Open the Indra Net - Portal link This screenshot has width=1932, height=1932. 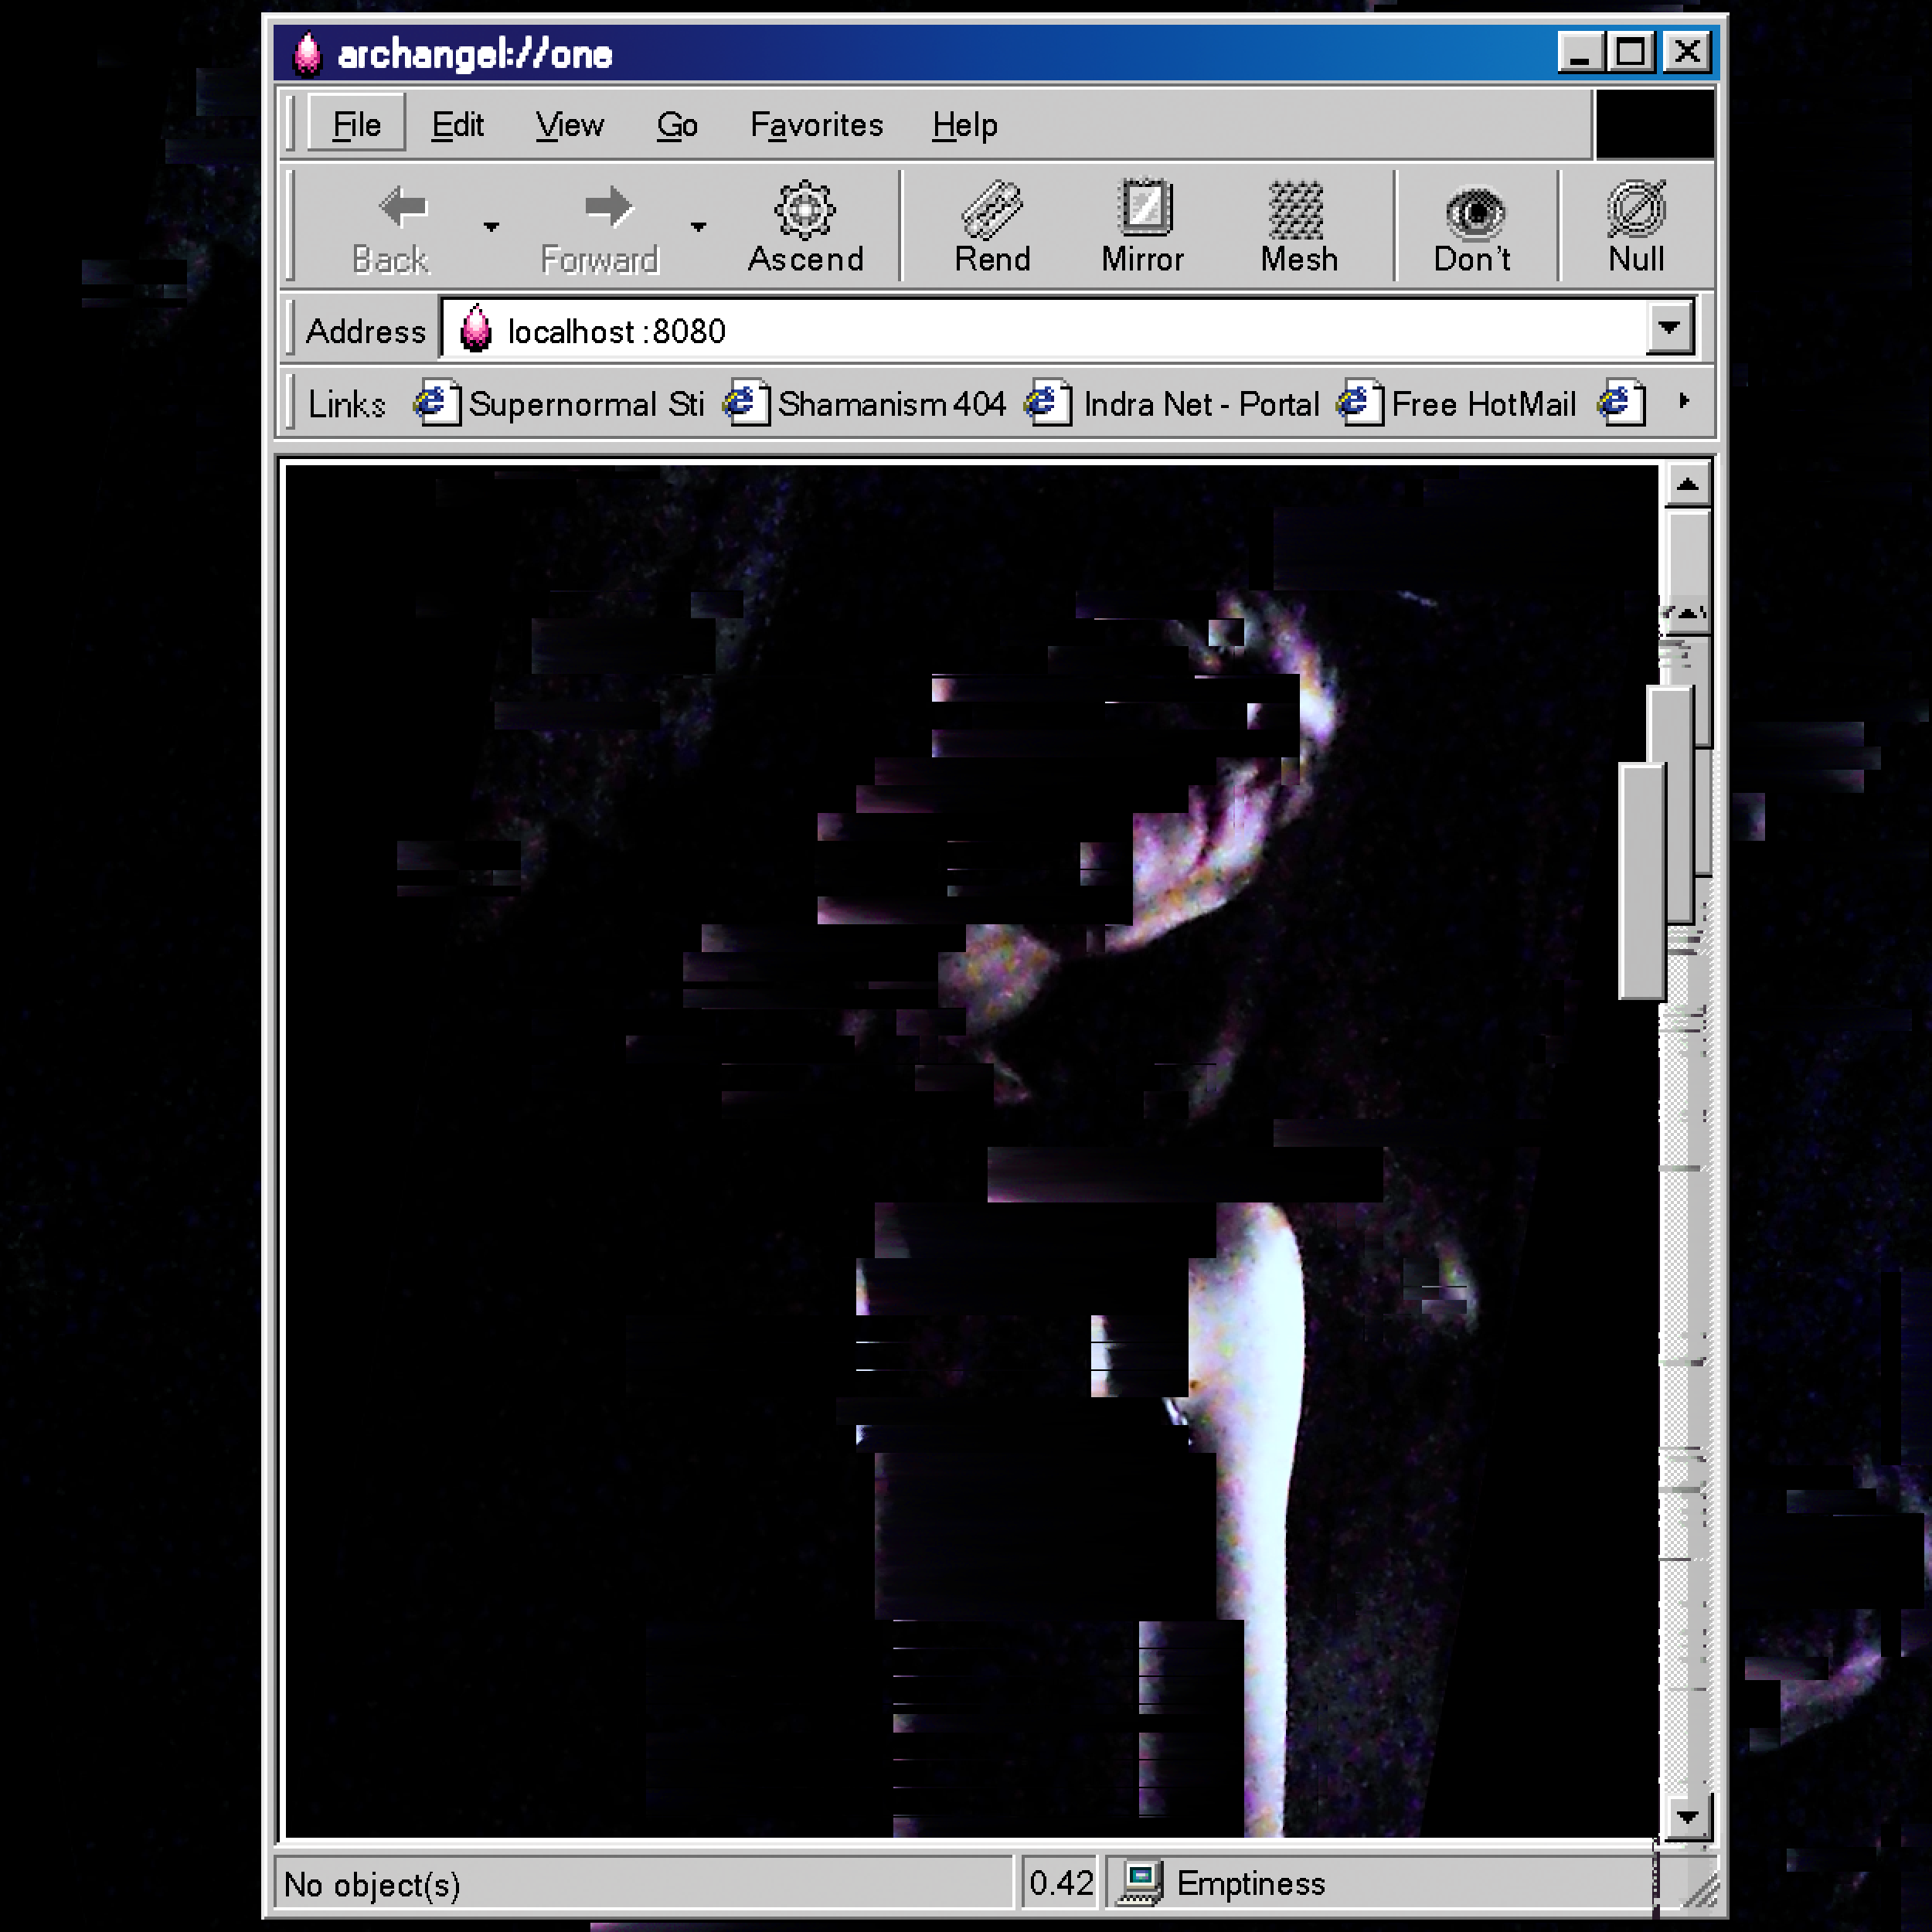pyautogui.click(x=1200, y=404)
